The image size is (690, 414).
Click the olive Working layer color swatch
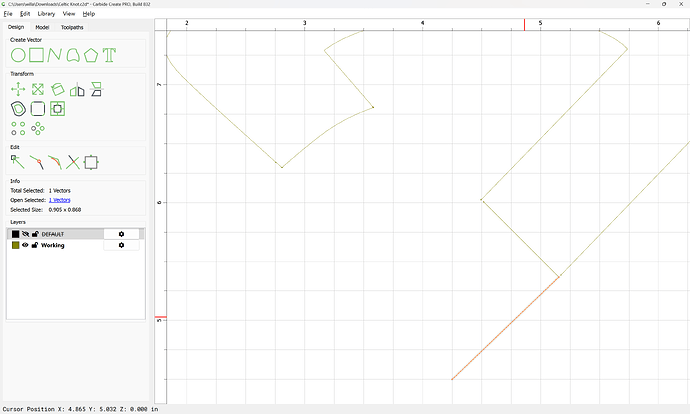tap(15, 245)
